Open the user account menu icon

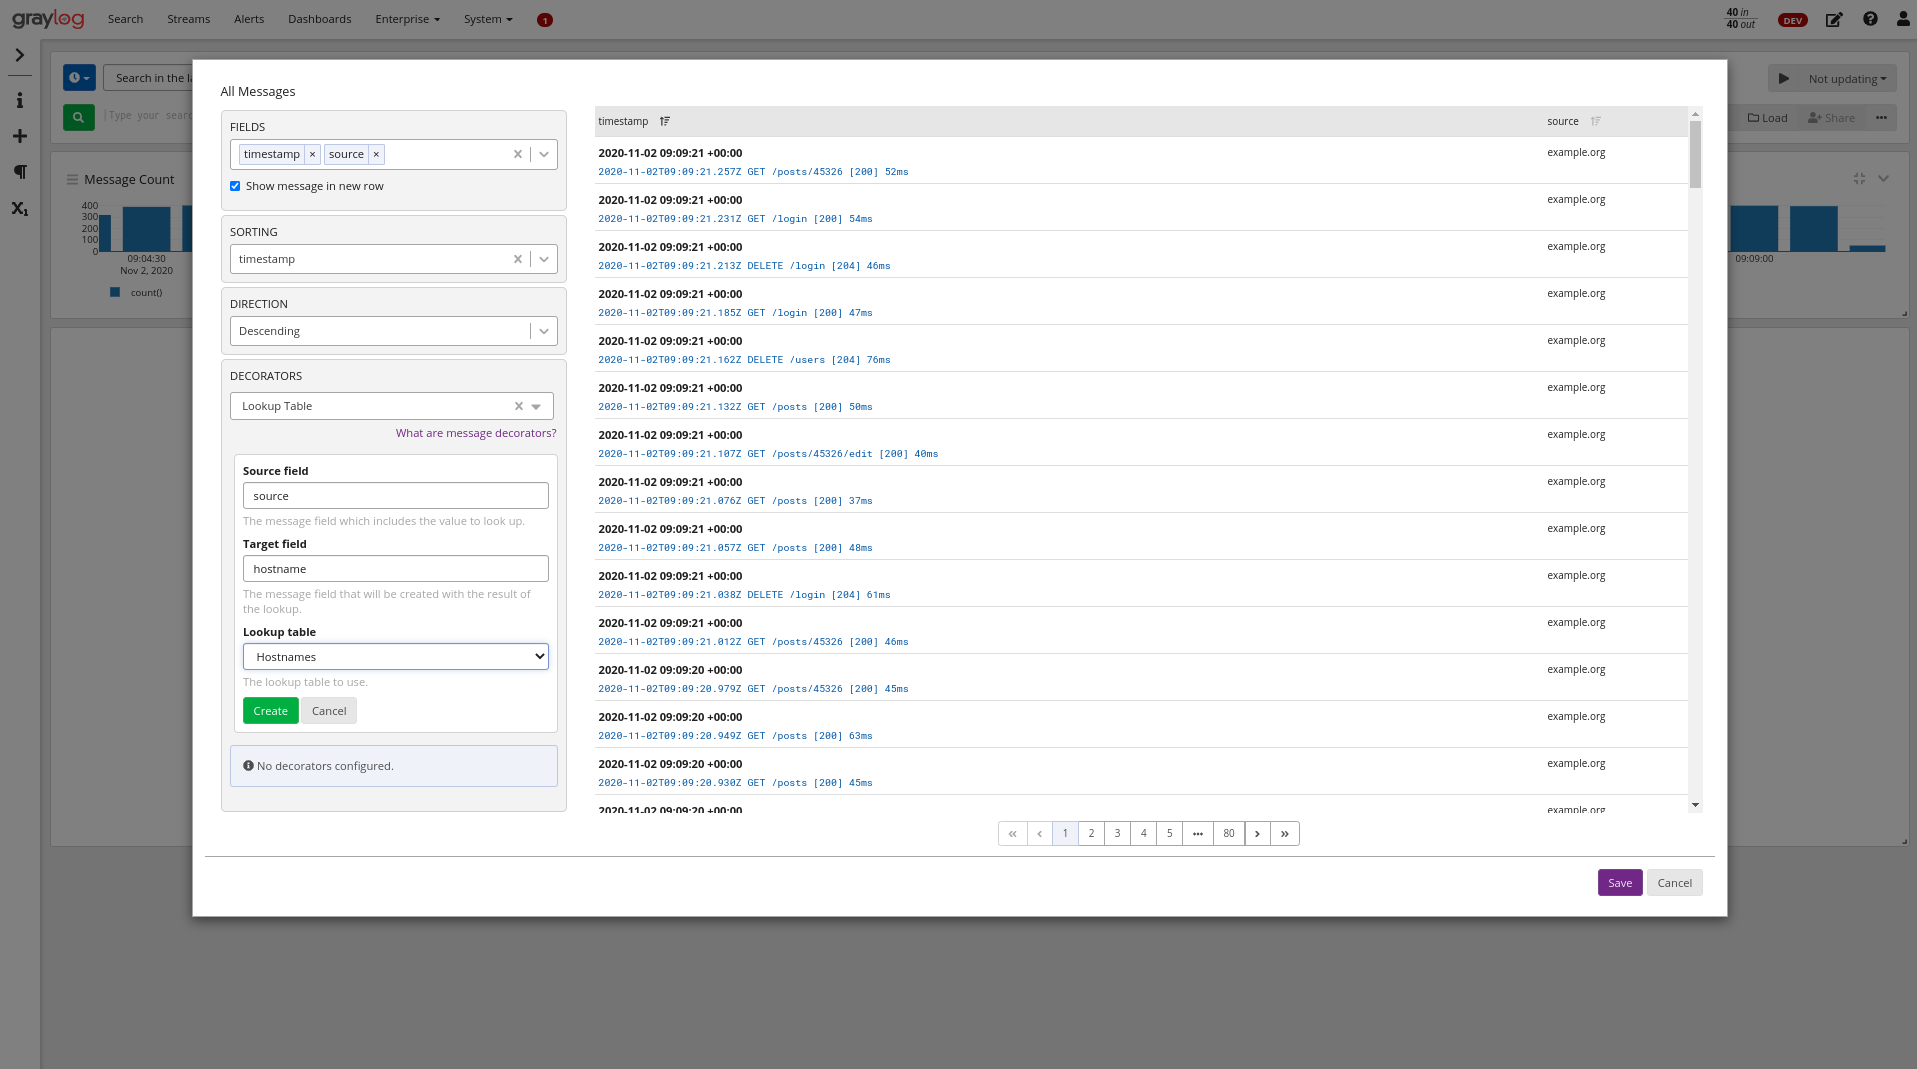(x=1902, y=19)
